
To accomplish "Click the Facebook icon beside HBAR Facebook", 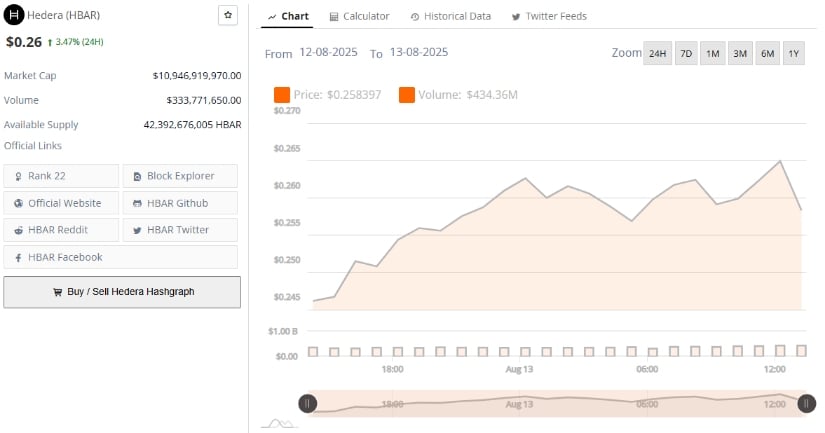I will [x=18, y=258].
